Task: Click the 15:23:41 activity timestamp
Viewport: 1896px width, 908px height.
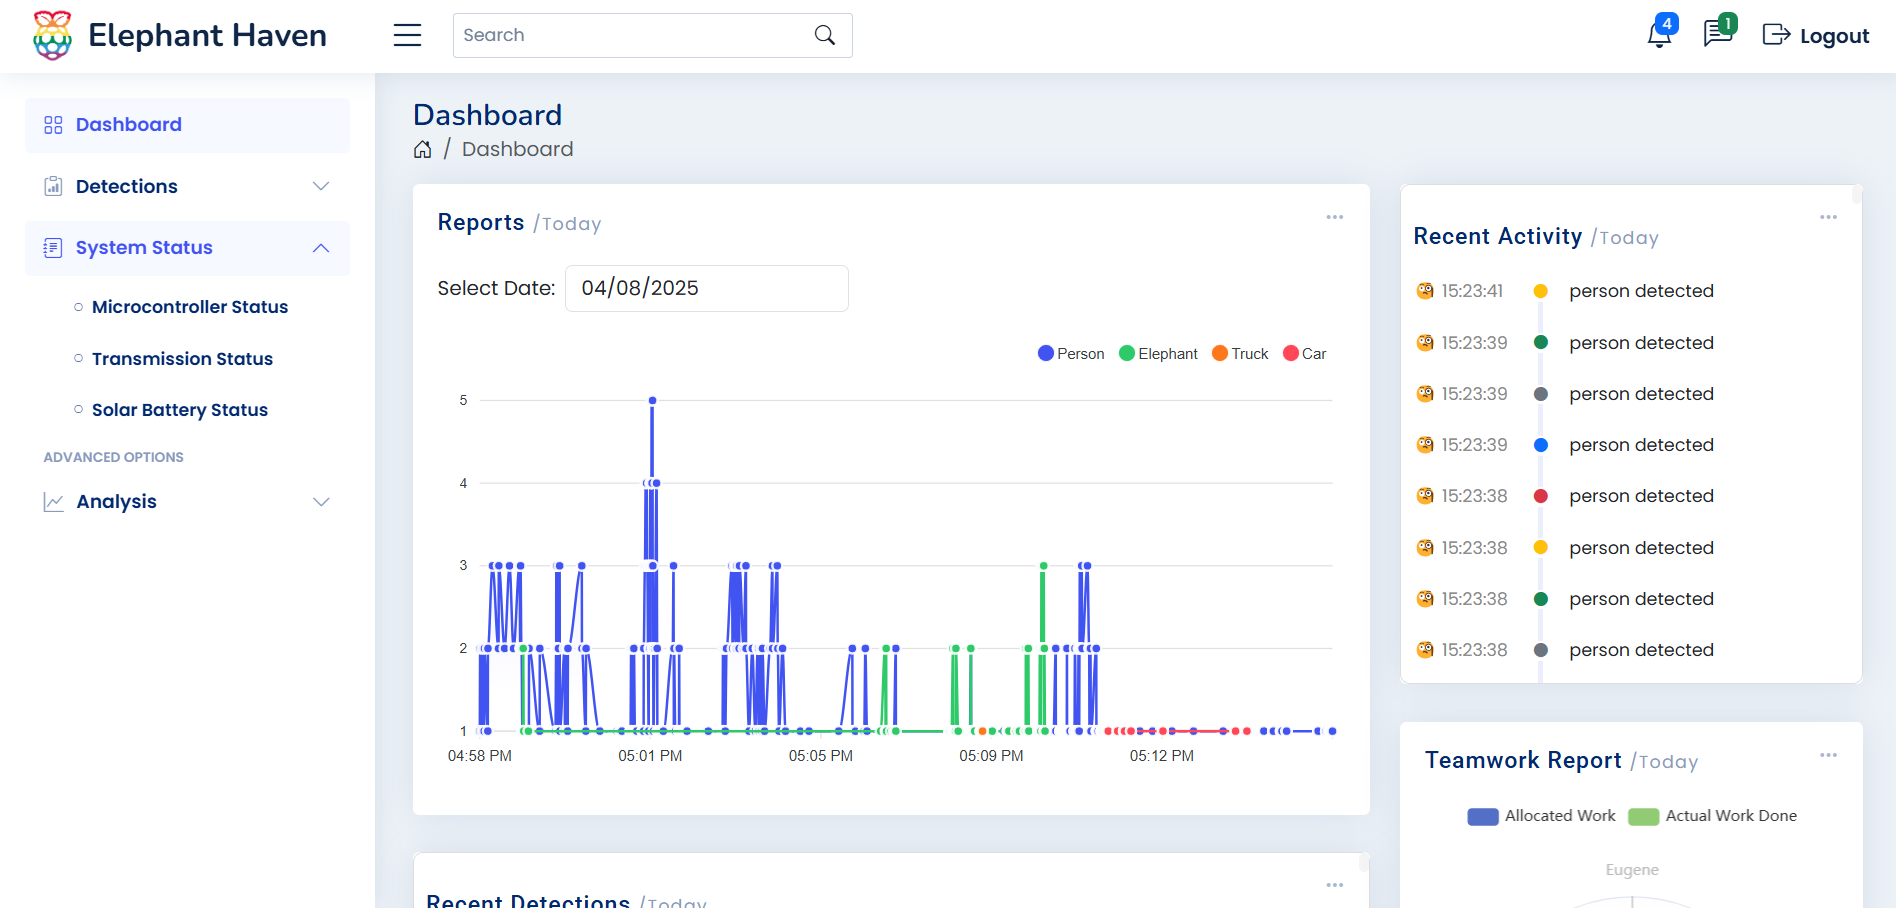Action: 1472,291
